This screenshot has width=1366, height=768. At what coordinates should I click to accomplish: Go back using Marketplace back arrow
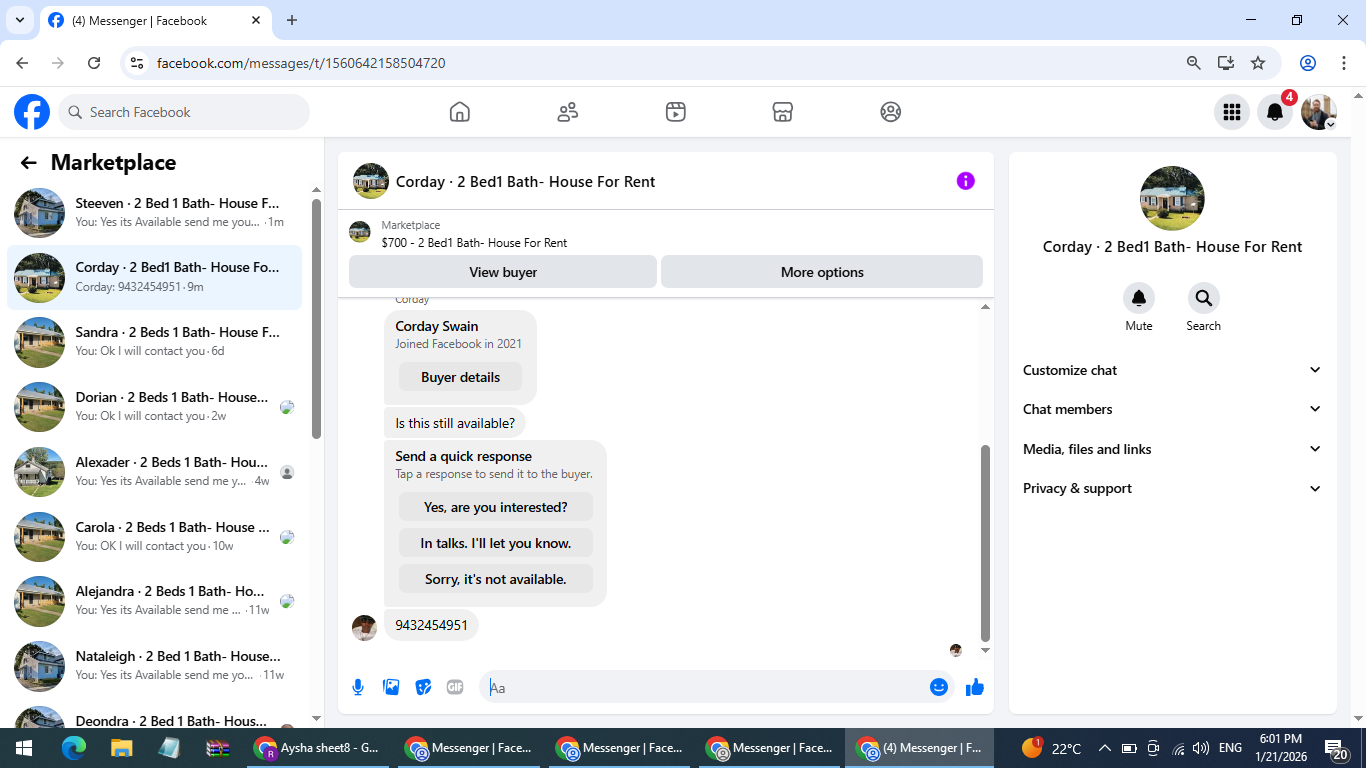(x=29, y=163)
